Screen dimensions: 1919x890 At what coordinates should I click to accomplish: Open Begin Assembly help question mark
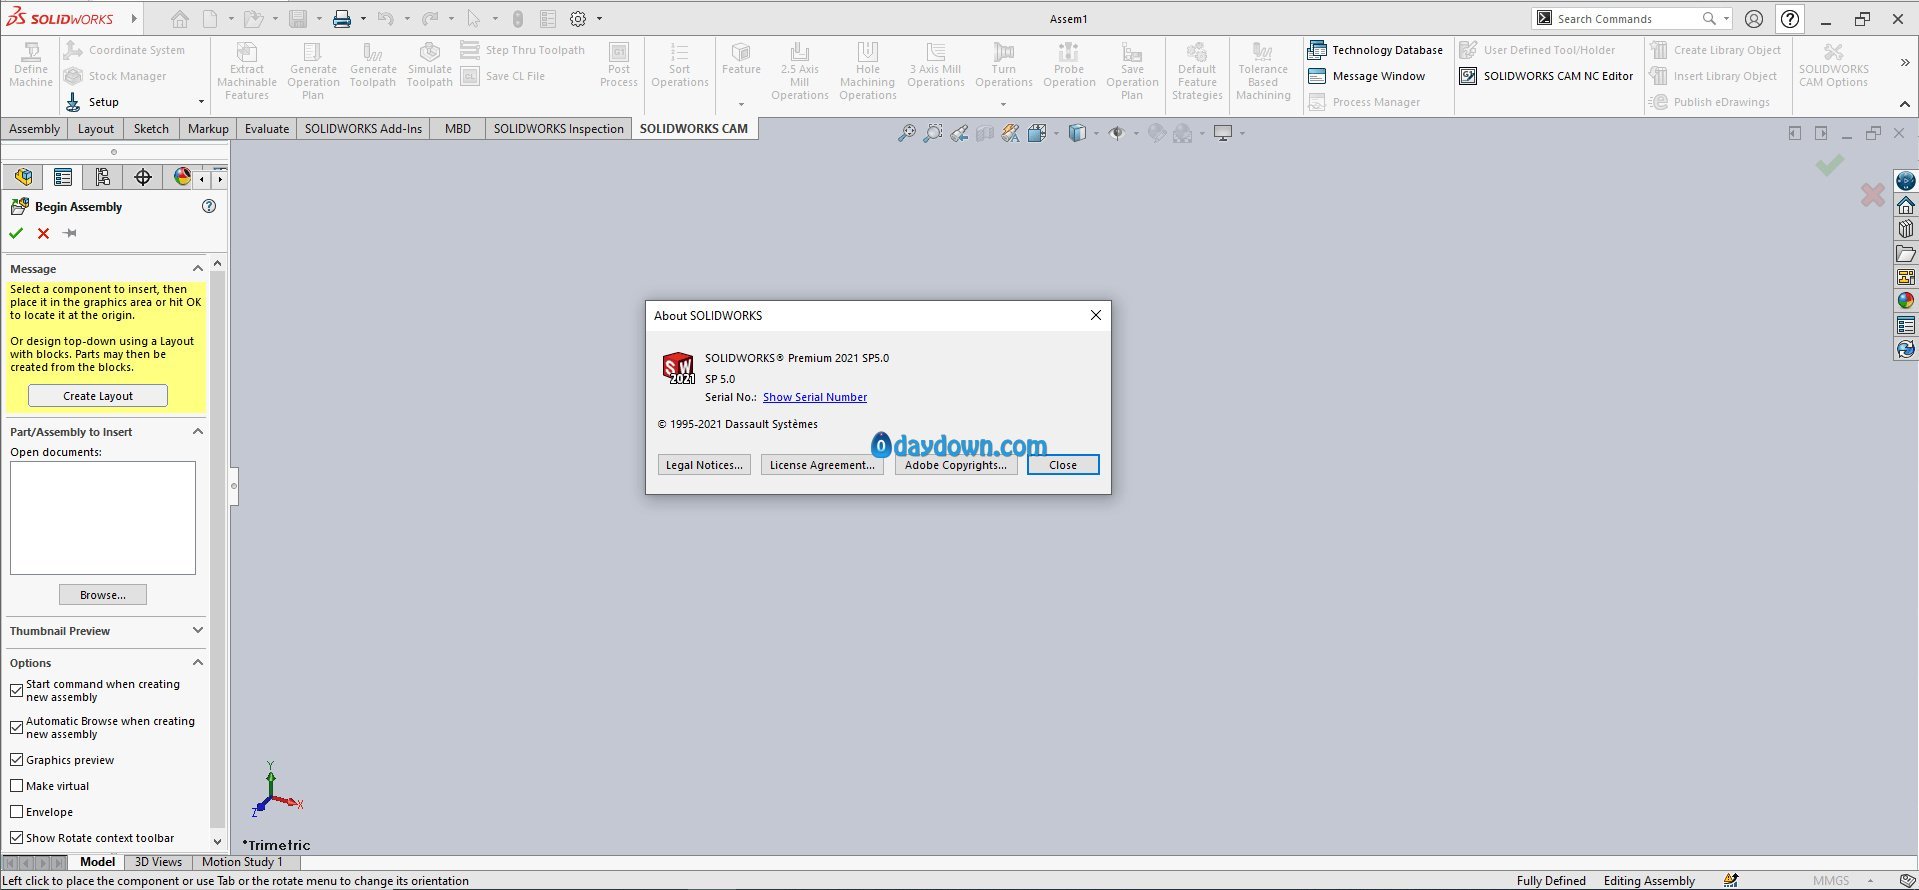click(209, 206)
